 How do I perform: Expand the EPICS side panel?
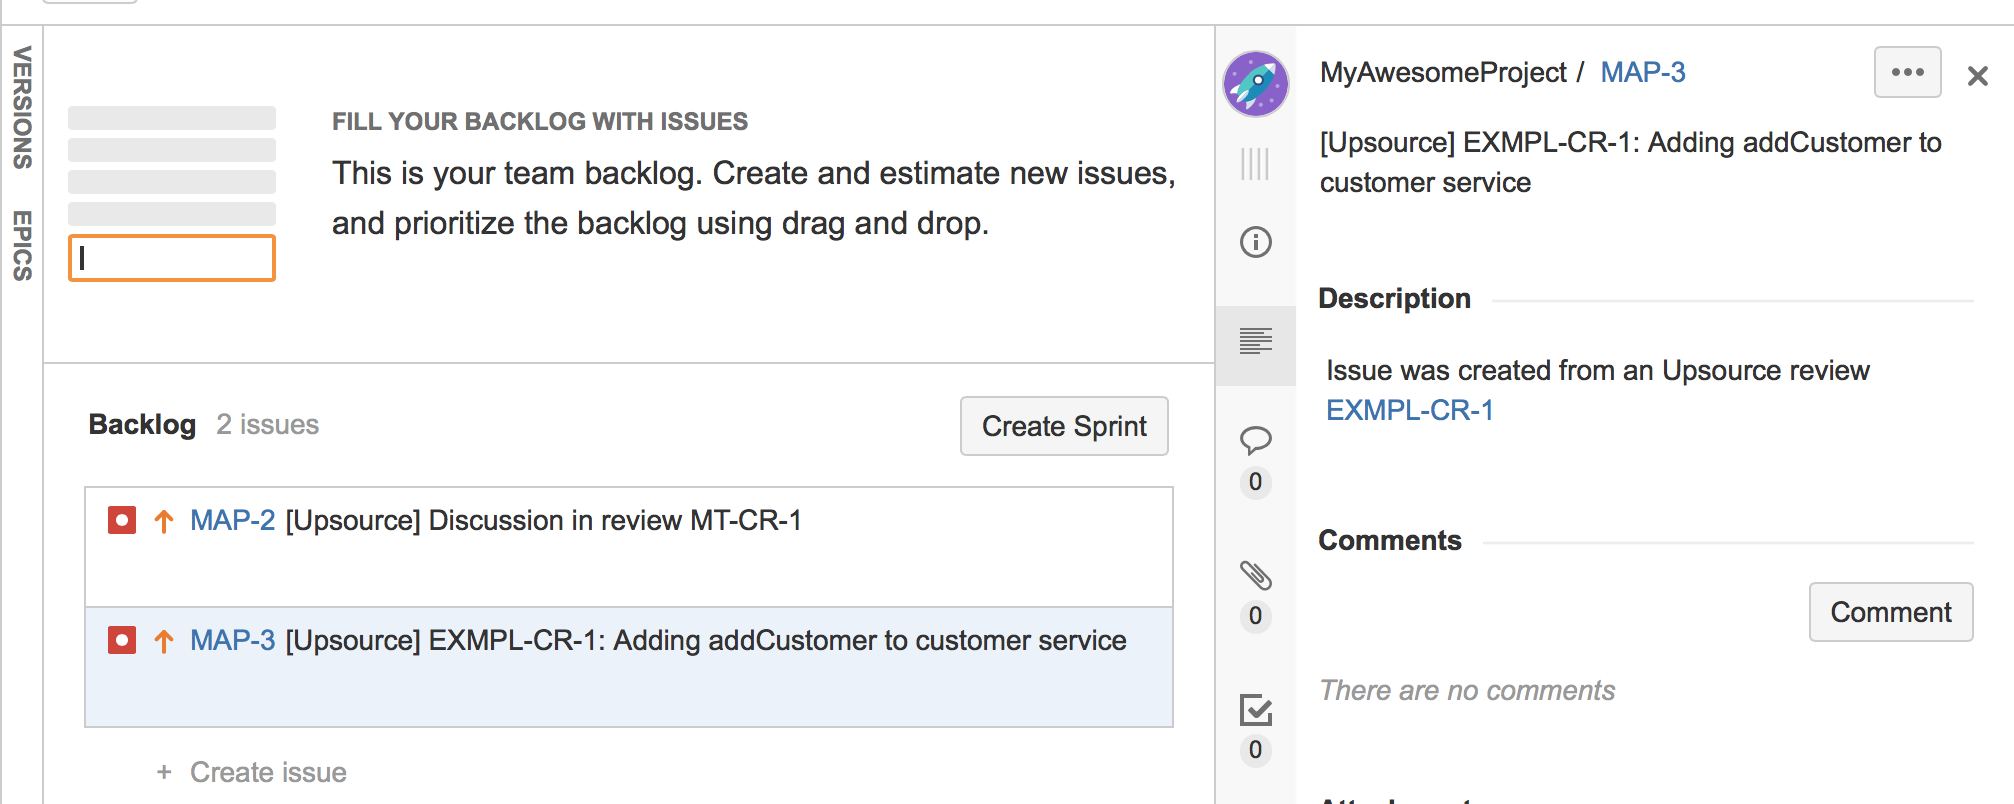coord(22,245)
